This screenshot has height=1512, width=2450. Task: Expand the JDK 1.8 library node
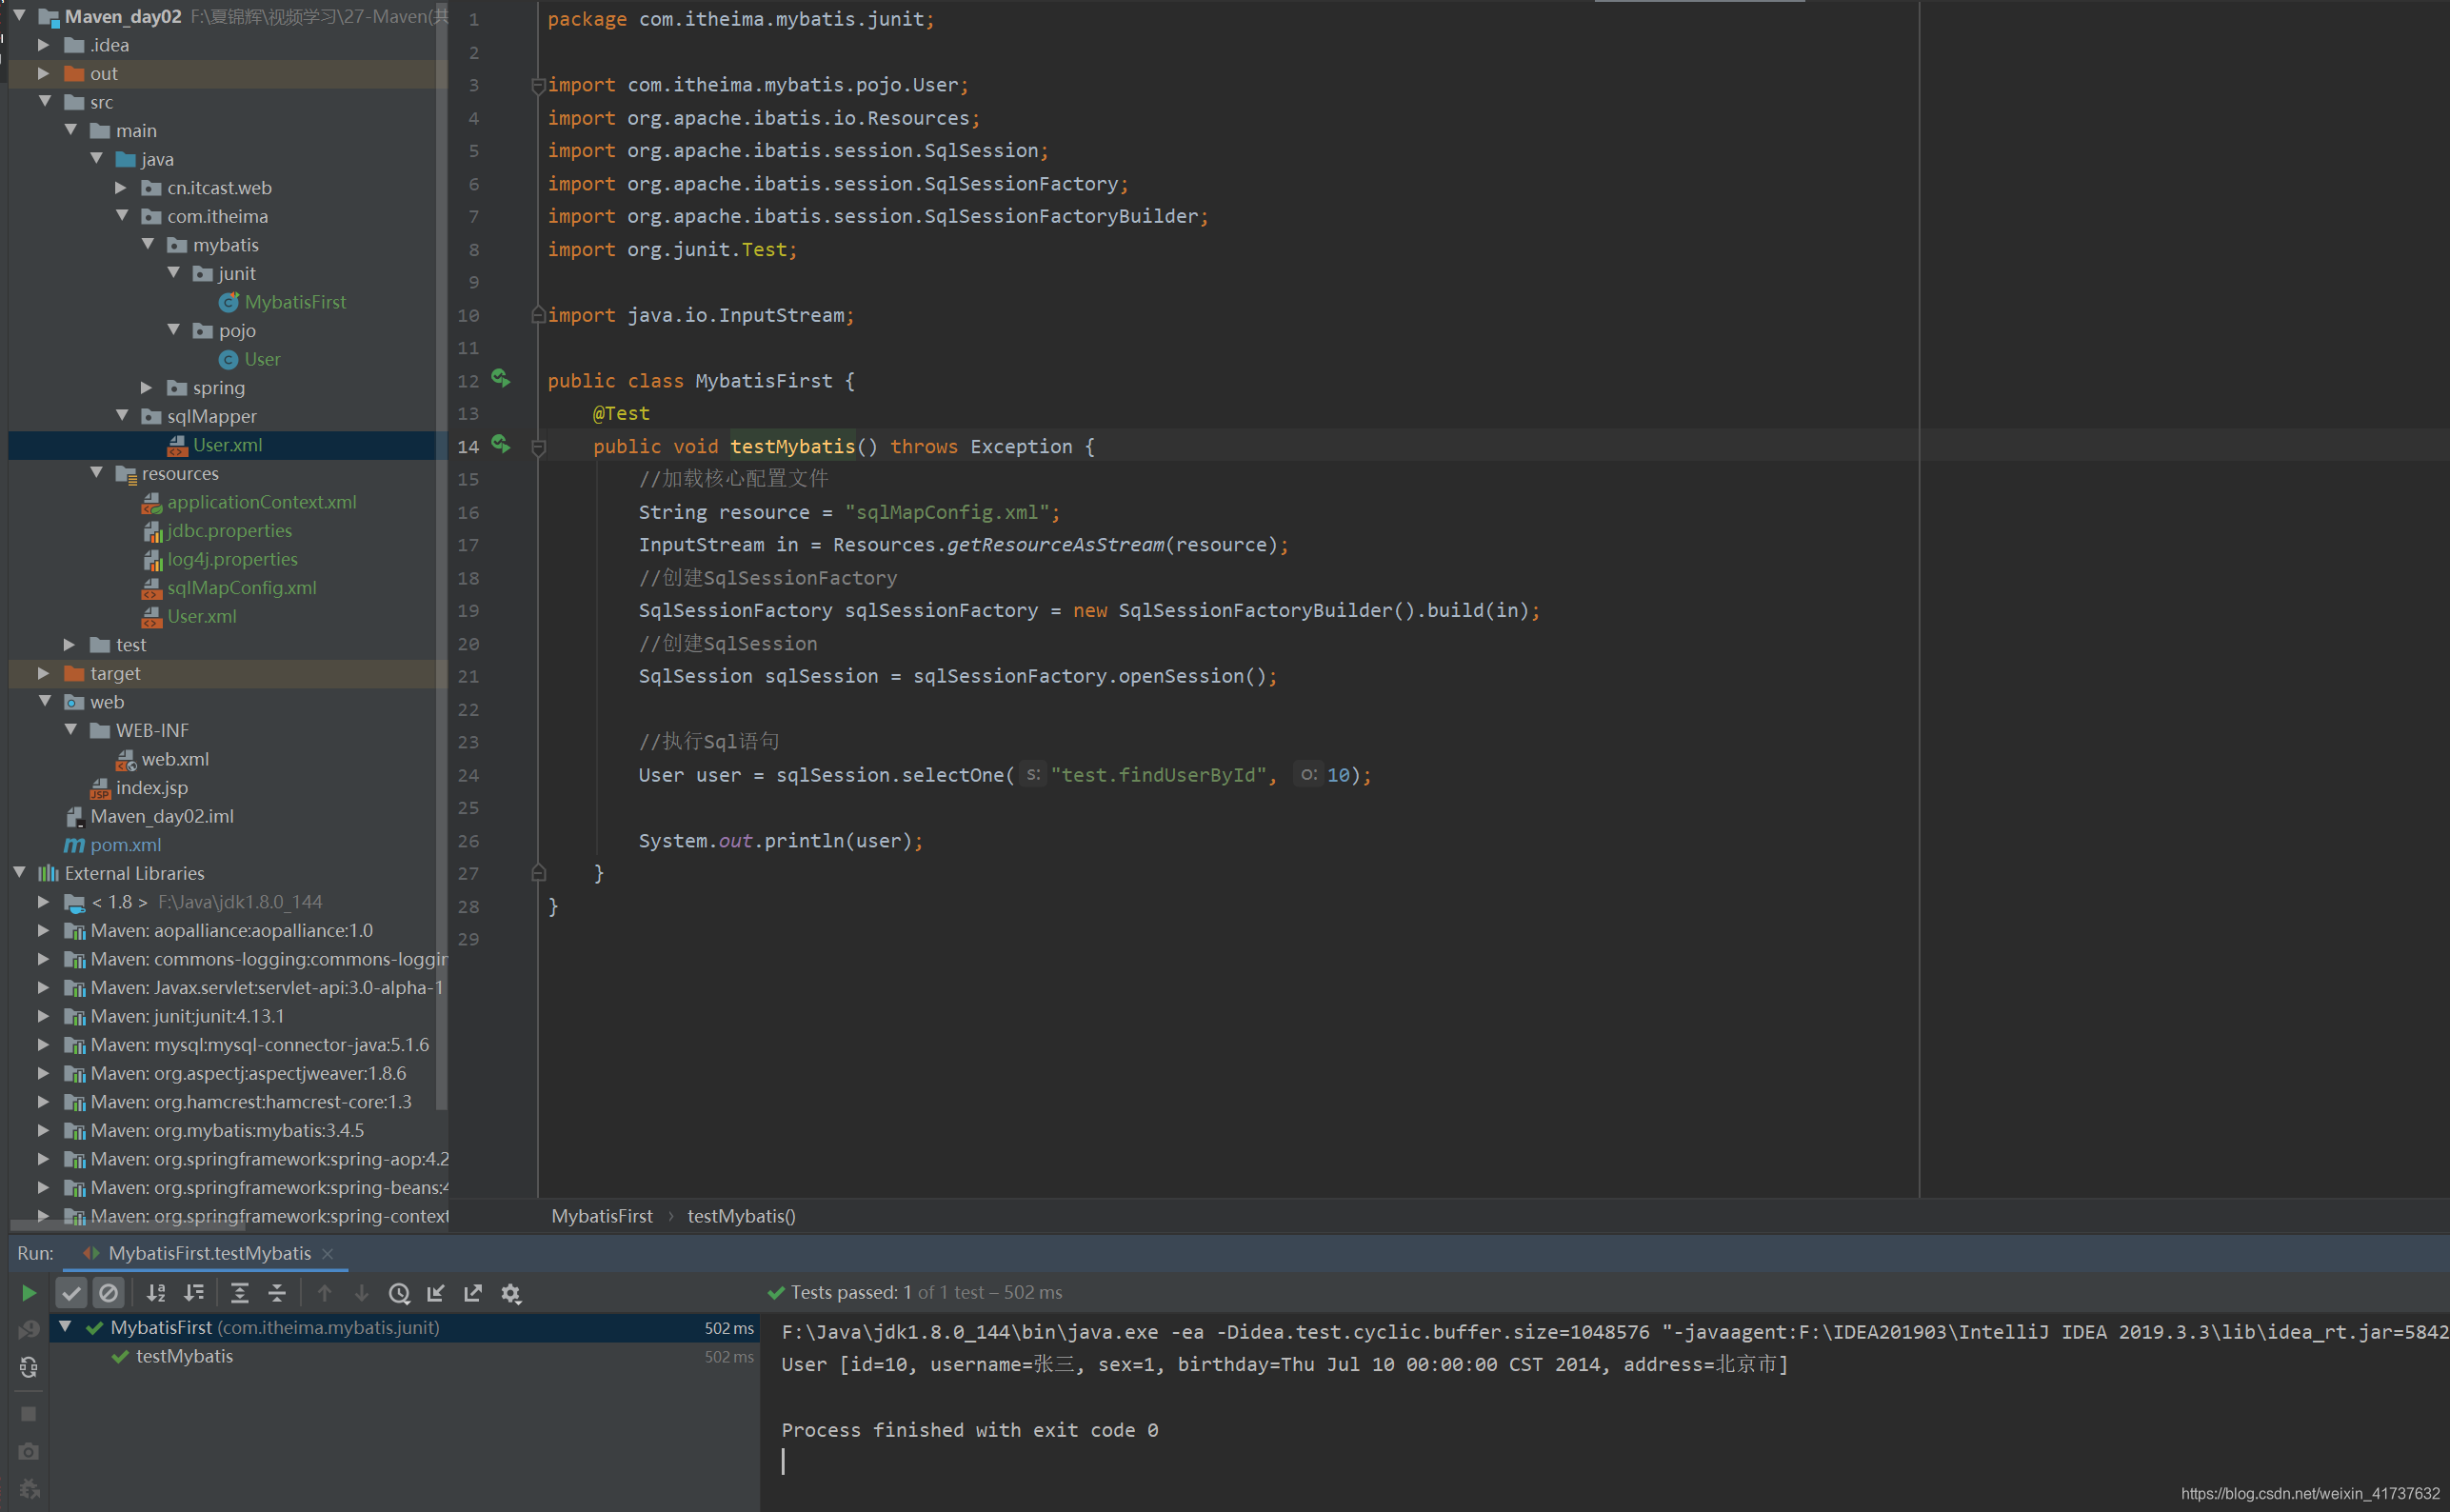click(x=44, y=901)
